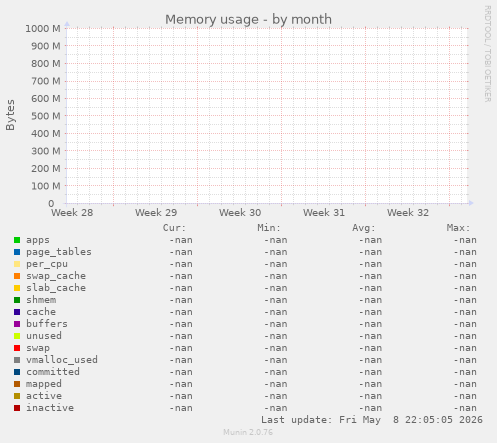
Task: Click the swap red swatch
Action: coord(17,348)
